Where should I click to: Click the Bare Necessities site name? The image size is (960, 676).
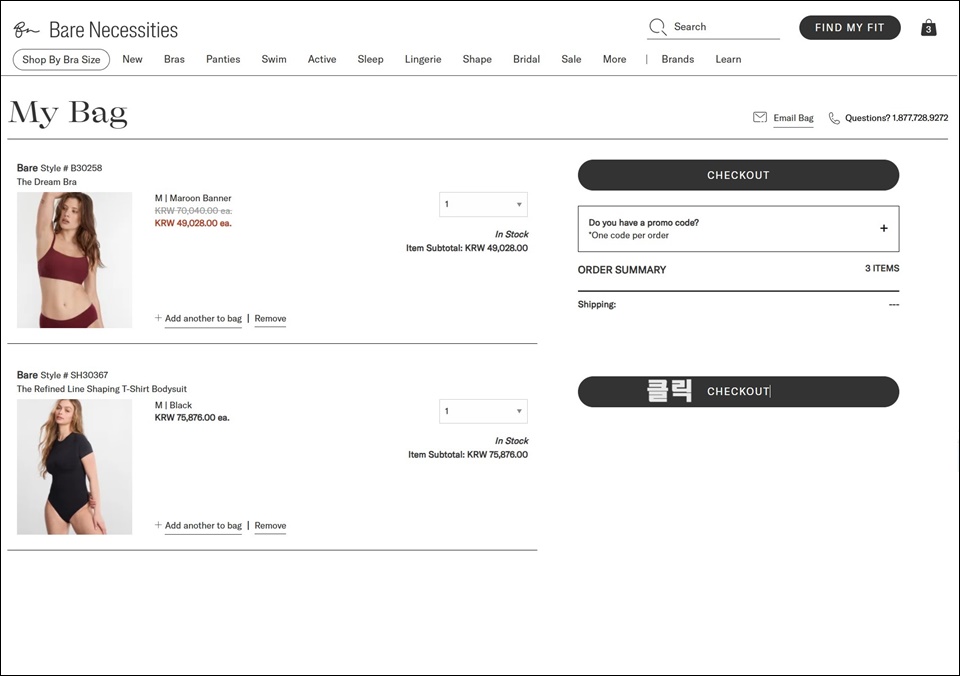tap(113, 29)
